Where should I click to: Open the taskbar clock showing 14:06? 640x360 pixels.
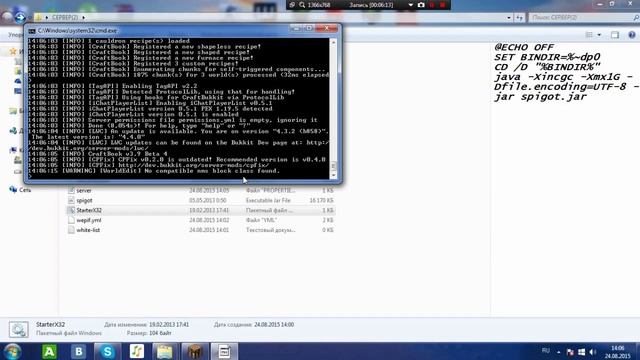(618, 352)
